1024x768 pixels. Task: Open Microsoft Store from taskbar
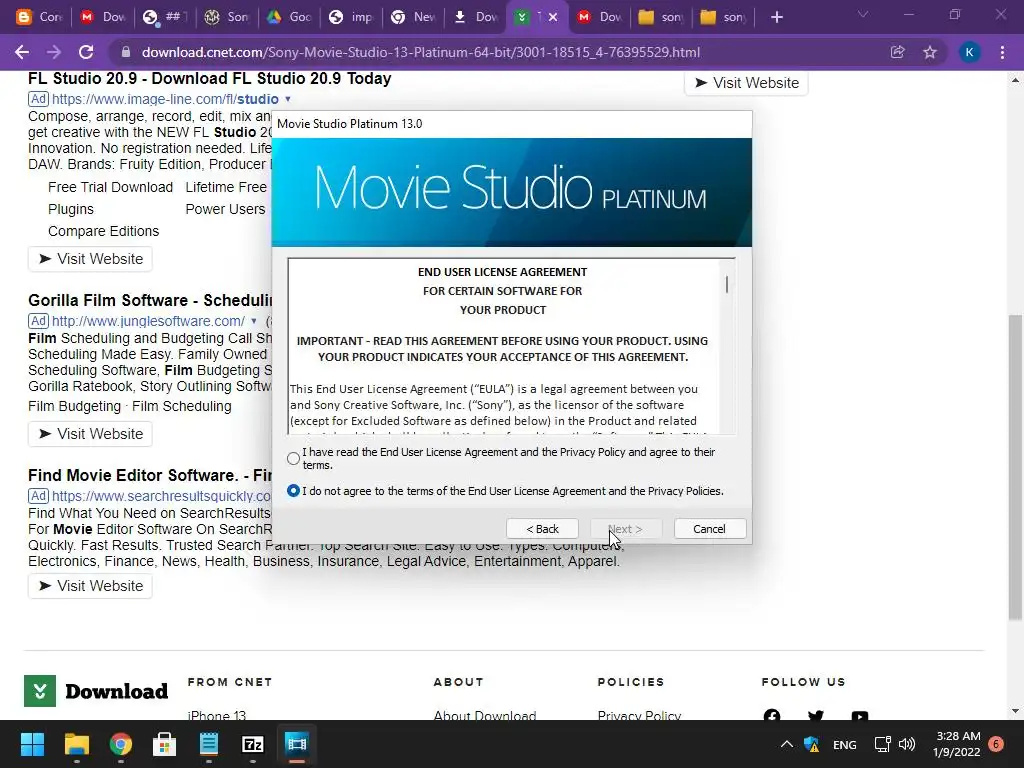click(x=164, y=744)
